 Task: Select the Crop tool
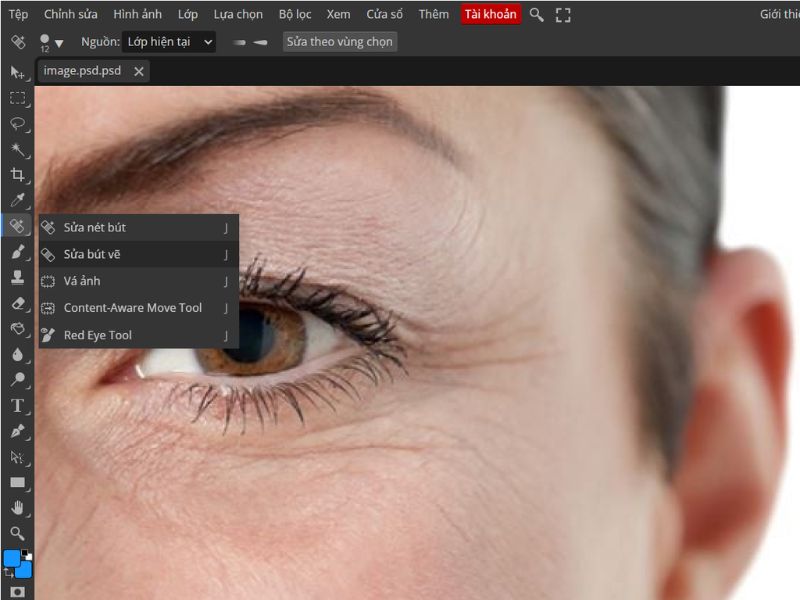(17, 175)
